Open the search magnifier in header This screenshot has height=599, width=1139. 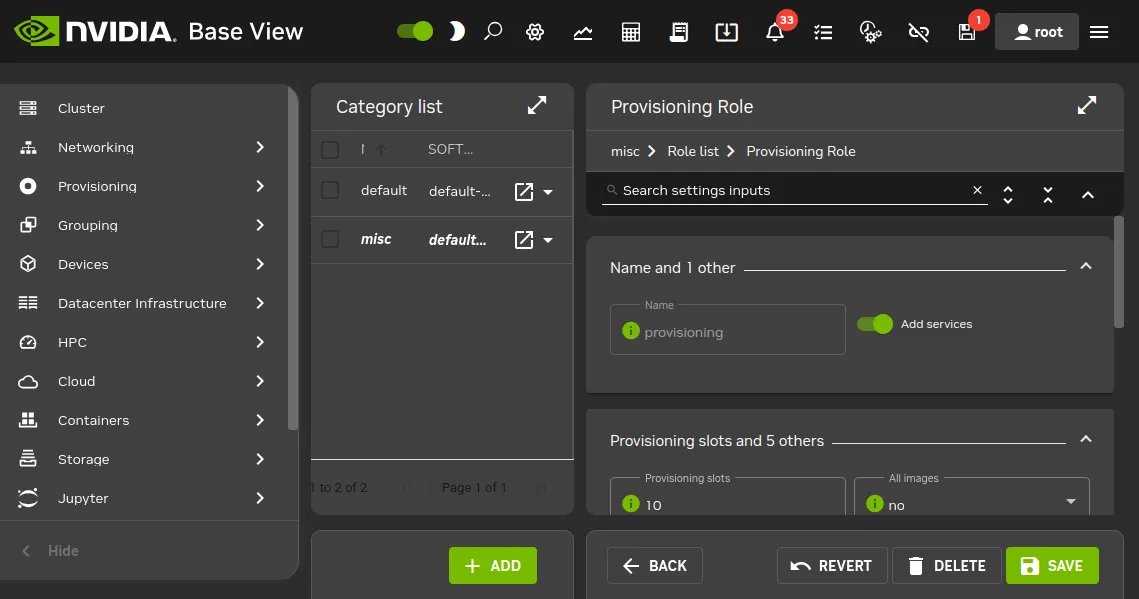[493, 31]
